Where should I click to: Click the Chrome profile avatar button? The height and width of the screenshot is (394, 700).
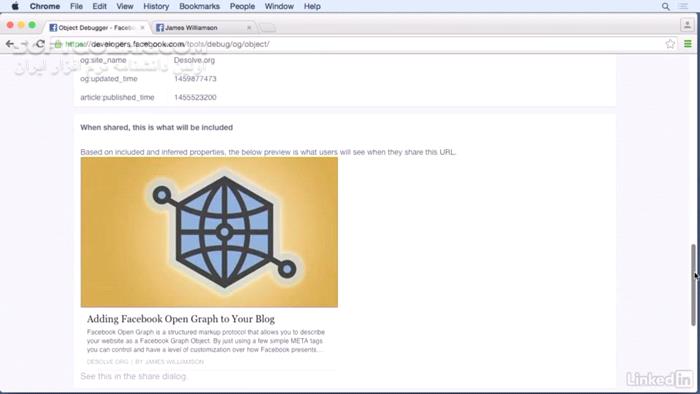click(687, 25)
